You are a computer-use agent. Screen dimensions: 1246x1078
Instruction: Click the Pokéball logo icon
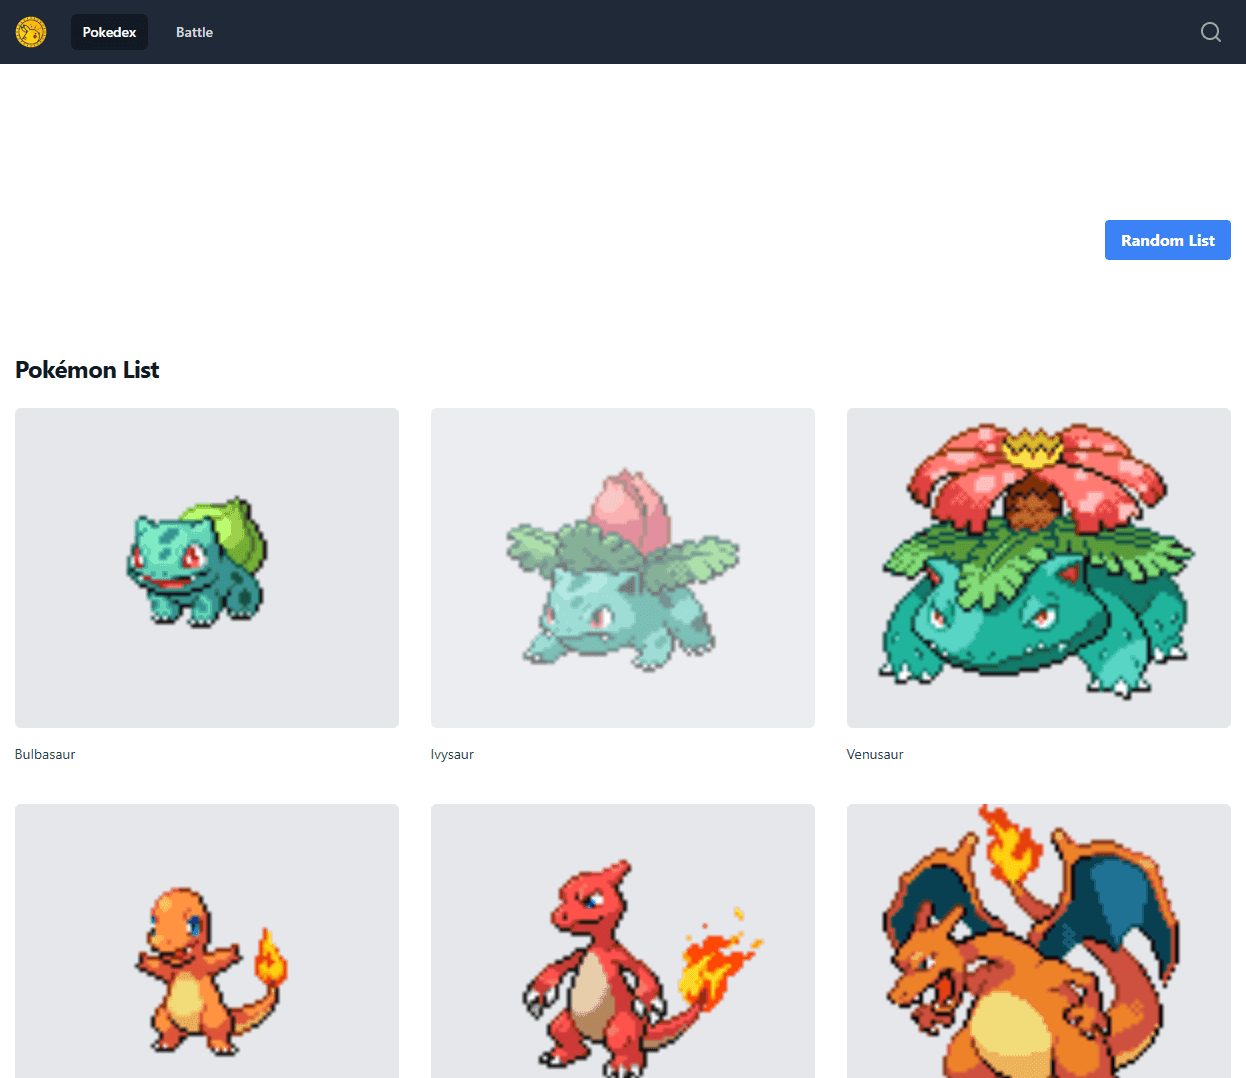(x=30, y=31)
